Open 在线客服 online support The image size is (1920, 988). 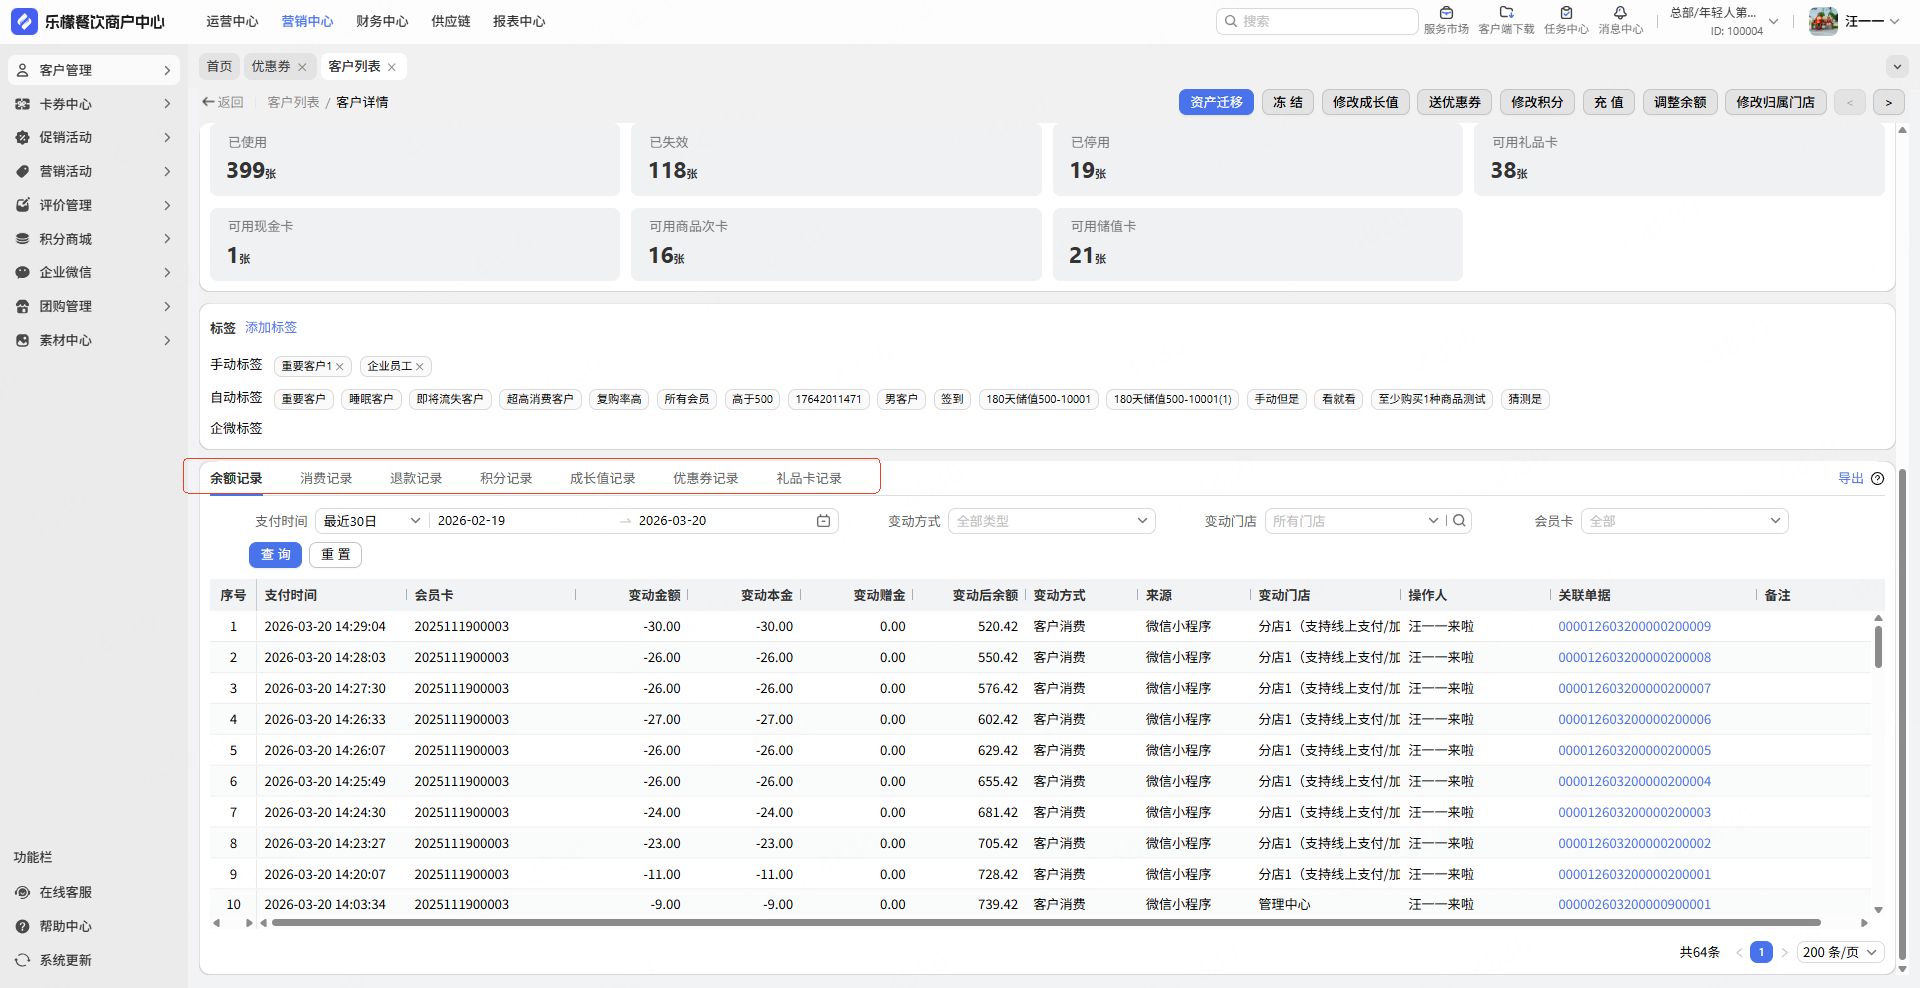pos(65,892)
